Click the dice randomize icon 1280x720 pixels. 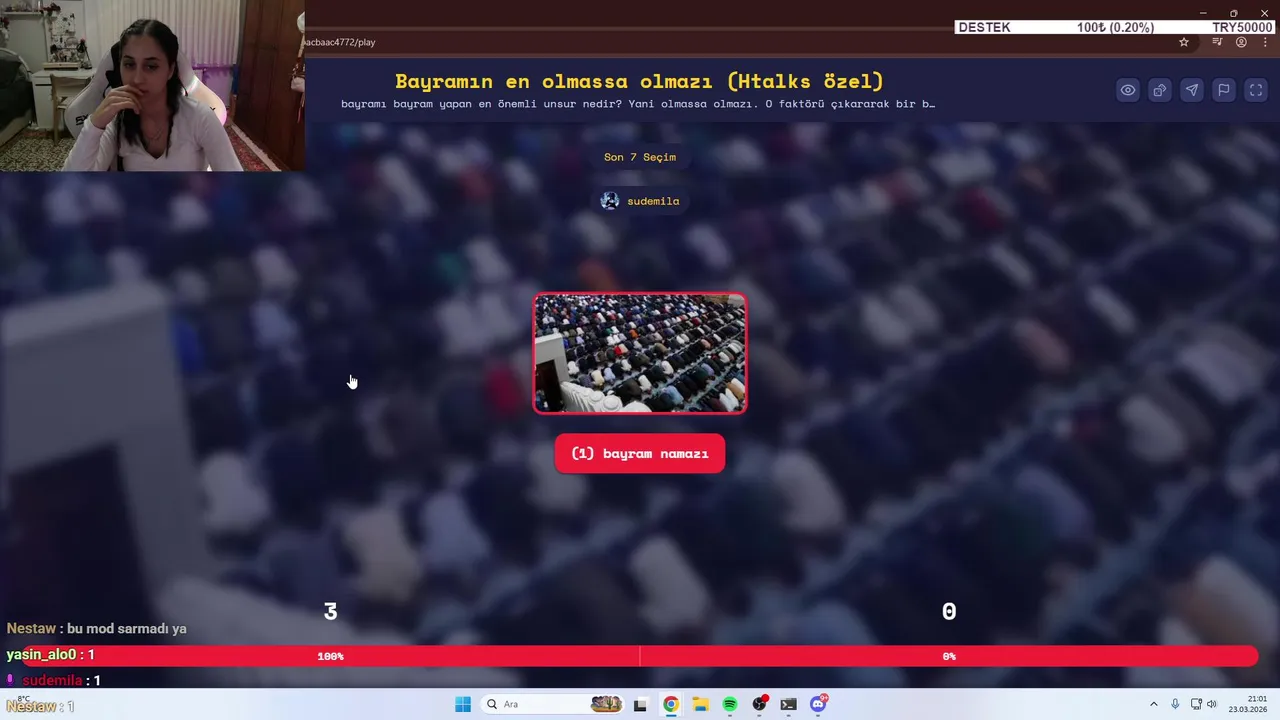click(x=1159, y=90)
